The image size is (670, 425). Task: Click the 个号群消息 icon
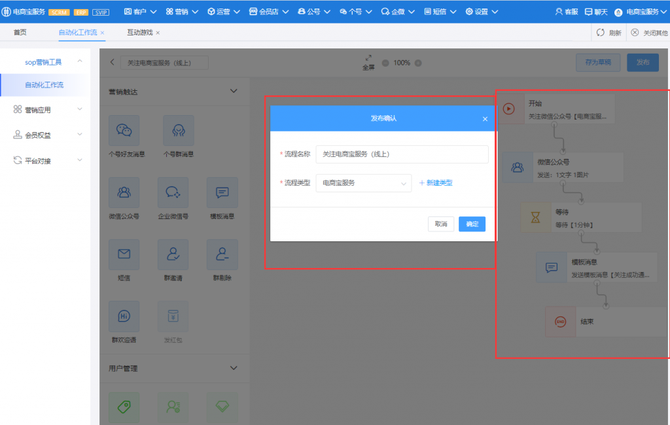tap(179, 130)
